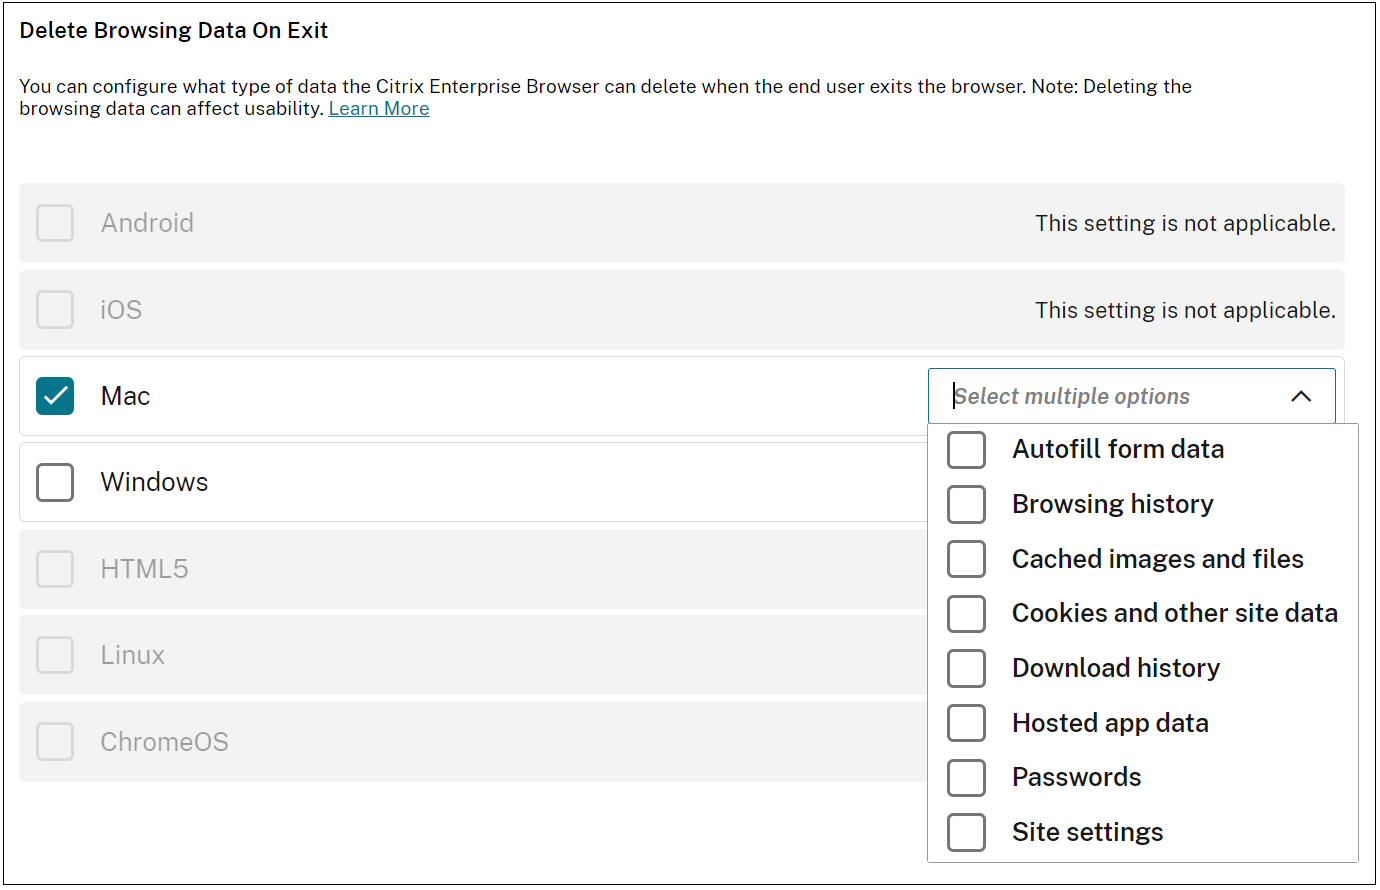1380x890 pixels.
Task: Click the Android platform checkbox
Action: [55, 223]
